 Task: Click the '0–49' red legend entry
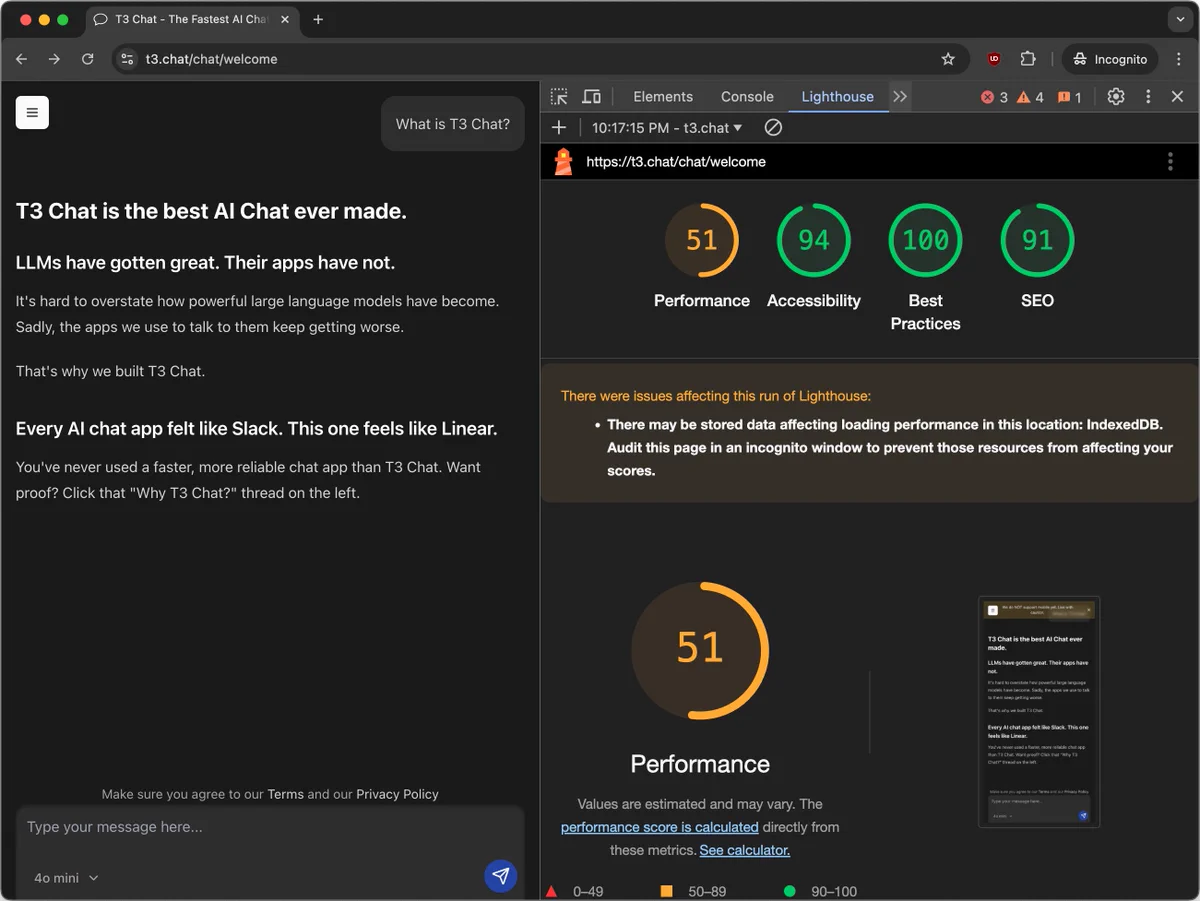pyautogui.click(x=575, y=891)
